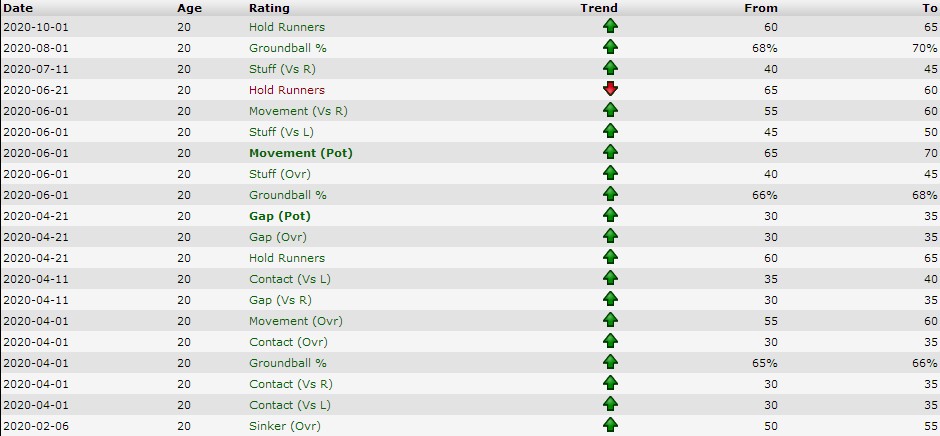Click the Trend column header
Screen dimensions: 940x436
click(x=599, y=8)
